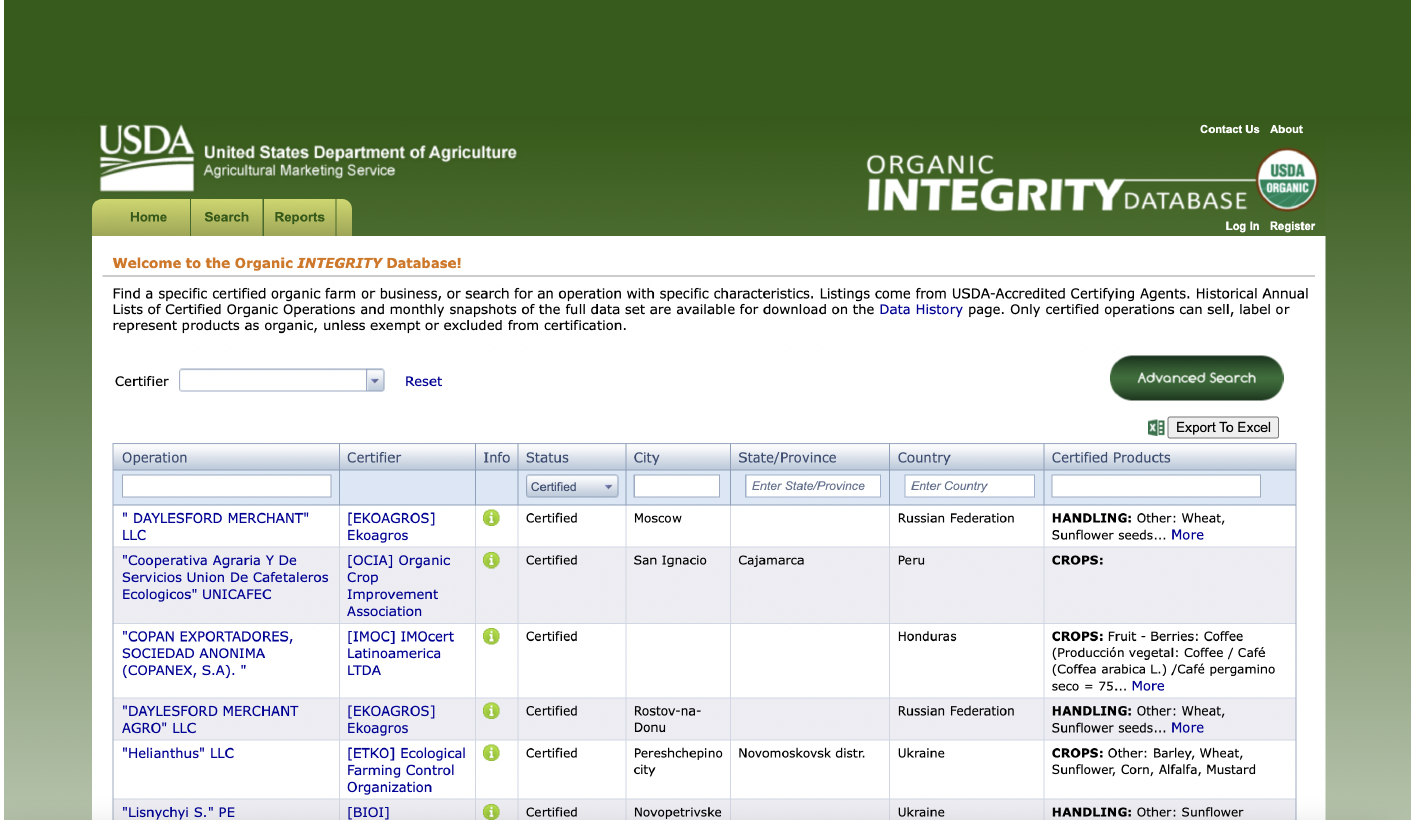1415x820 pixels.
Task: Open the COPAN EXPORTADORES operation link
Action: [207, 653]
